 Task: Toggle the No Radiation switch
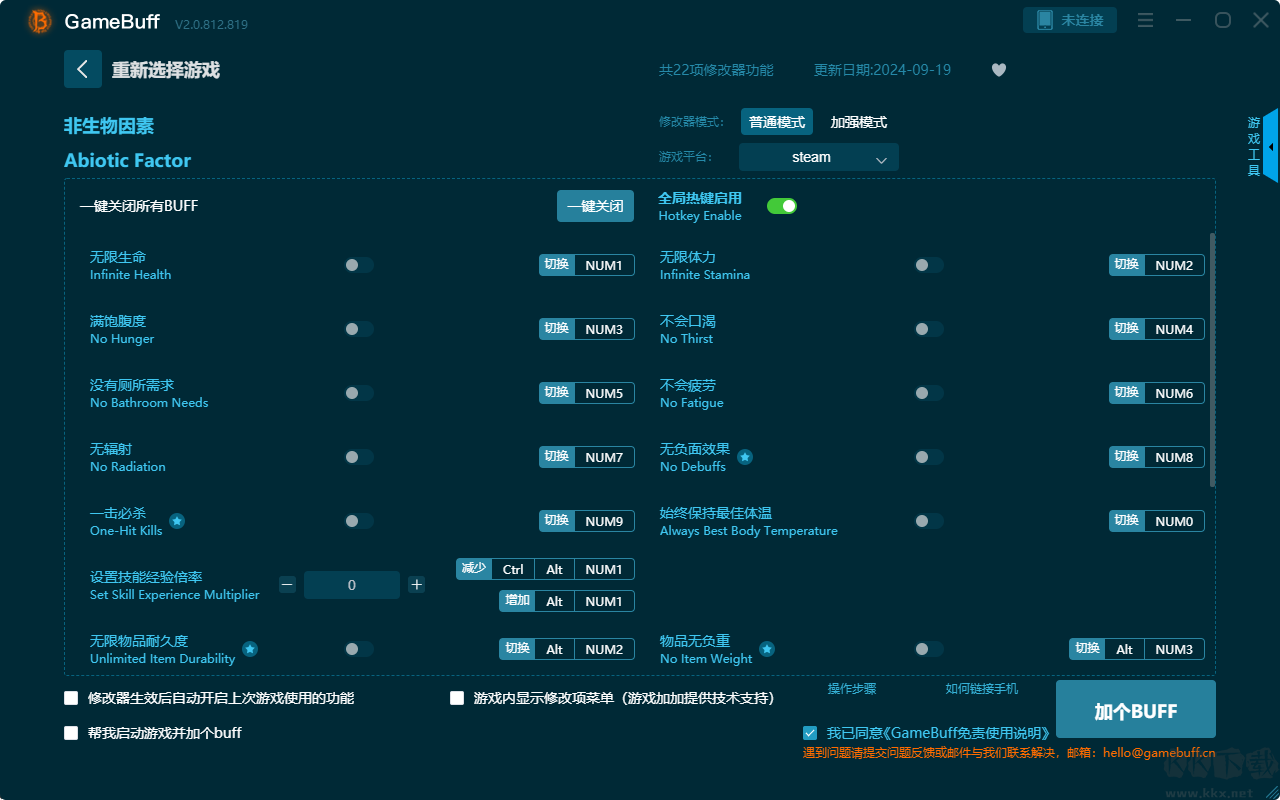[x=359, y=457]
